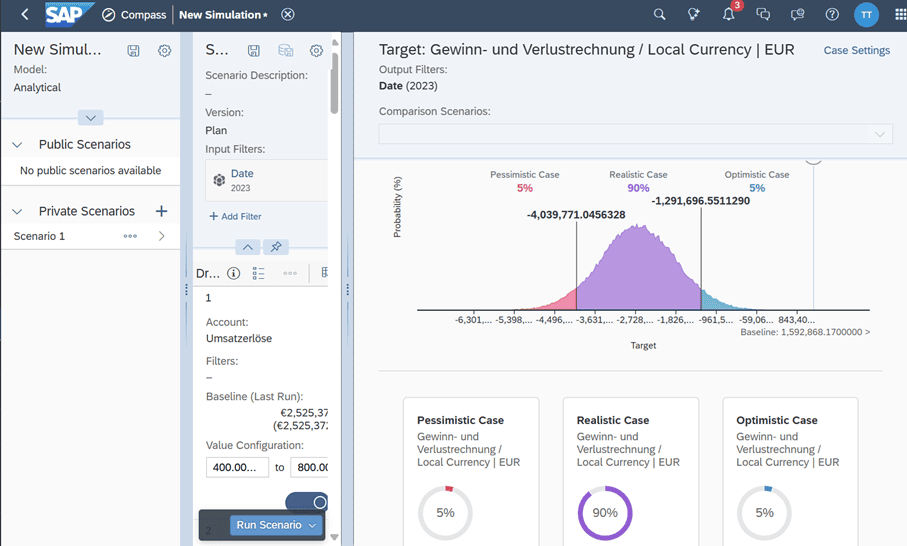907x546 pixels.
Task: Click the Realistic Case 90% donut chart
Action: click(605, 513)
